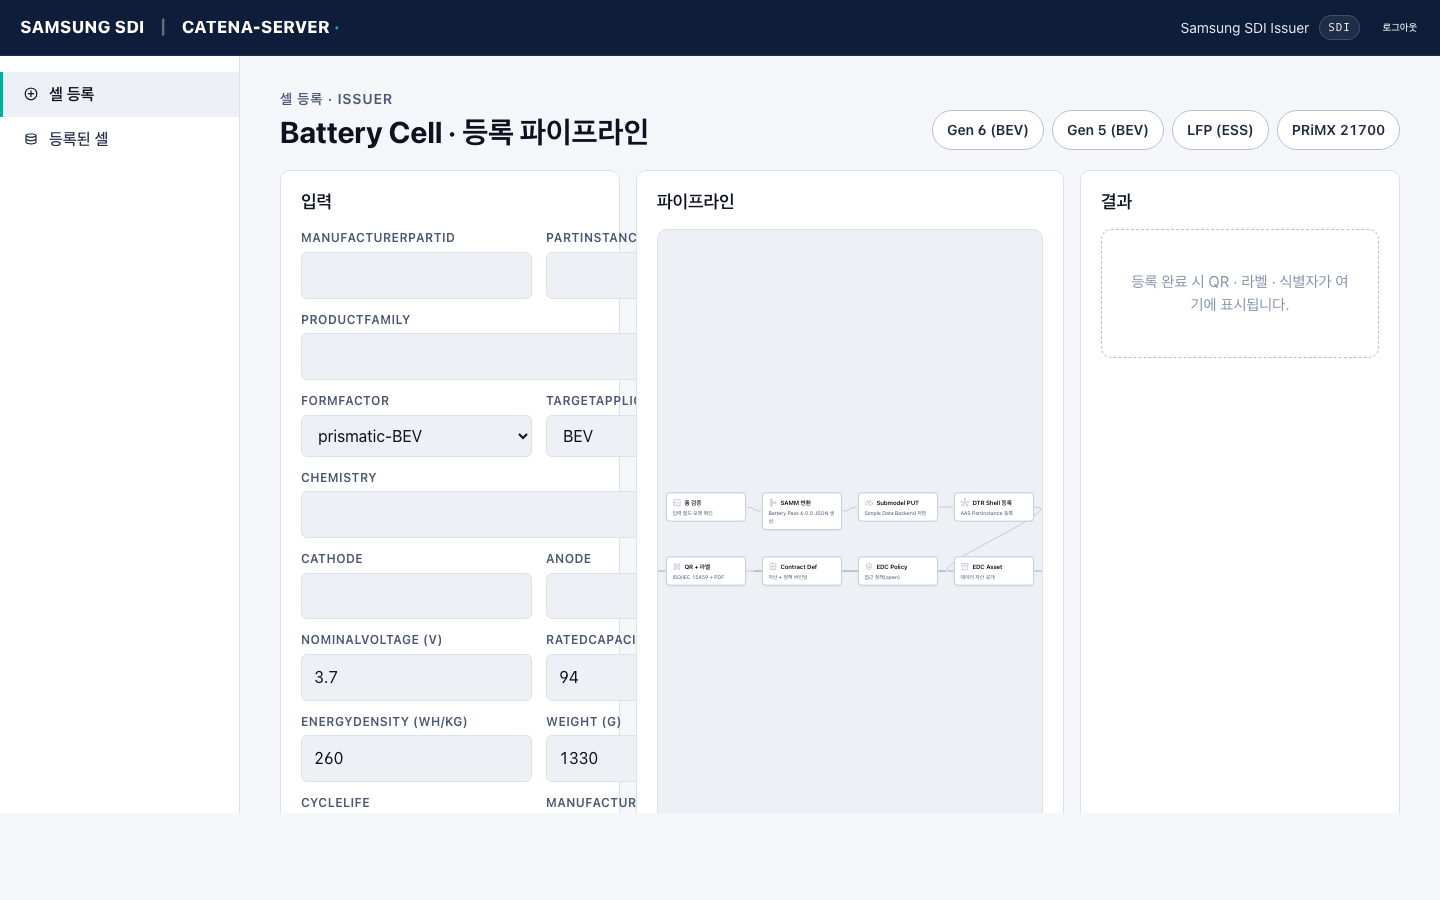1440x900 pixels.
Task: Click the Contract Def document icon
Action: (773, 567)
